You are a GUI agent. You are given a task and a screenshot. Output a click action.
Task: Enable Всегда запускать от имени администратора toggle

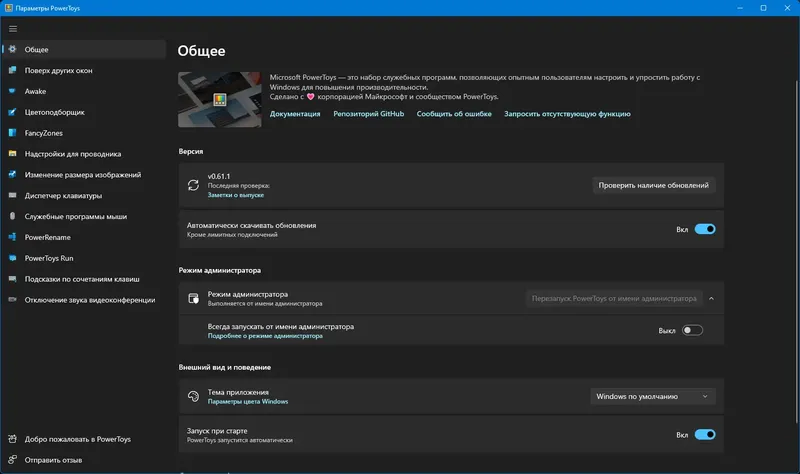(692, 330)
